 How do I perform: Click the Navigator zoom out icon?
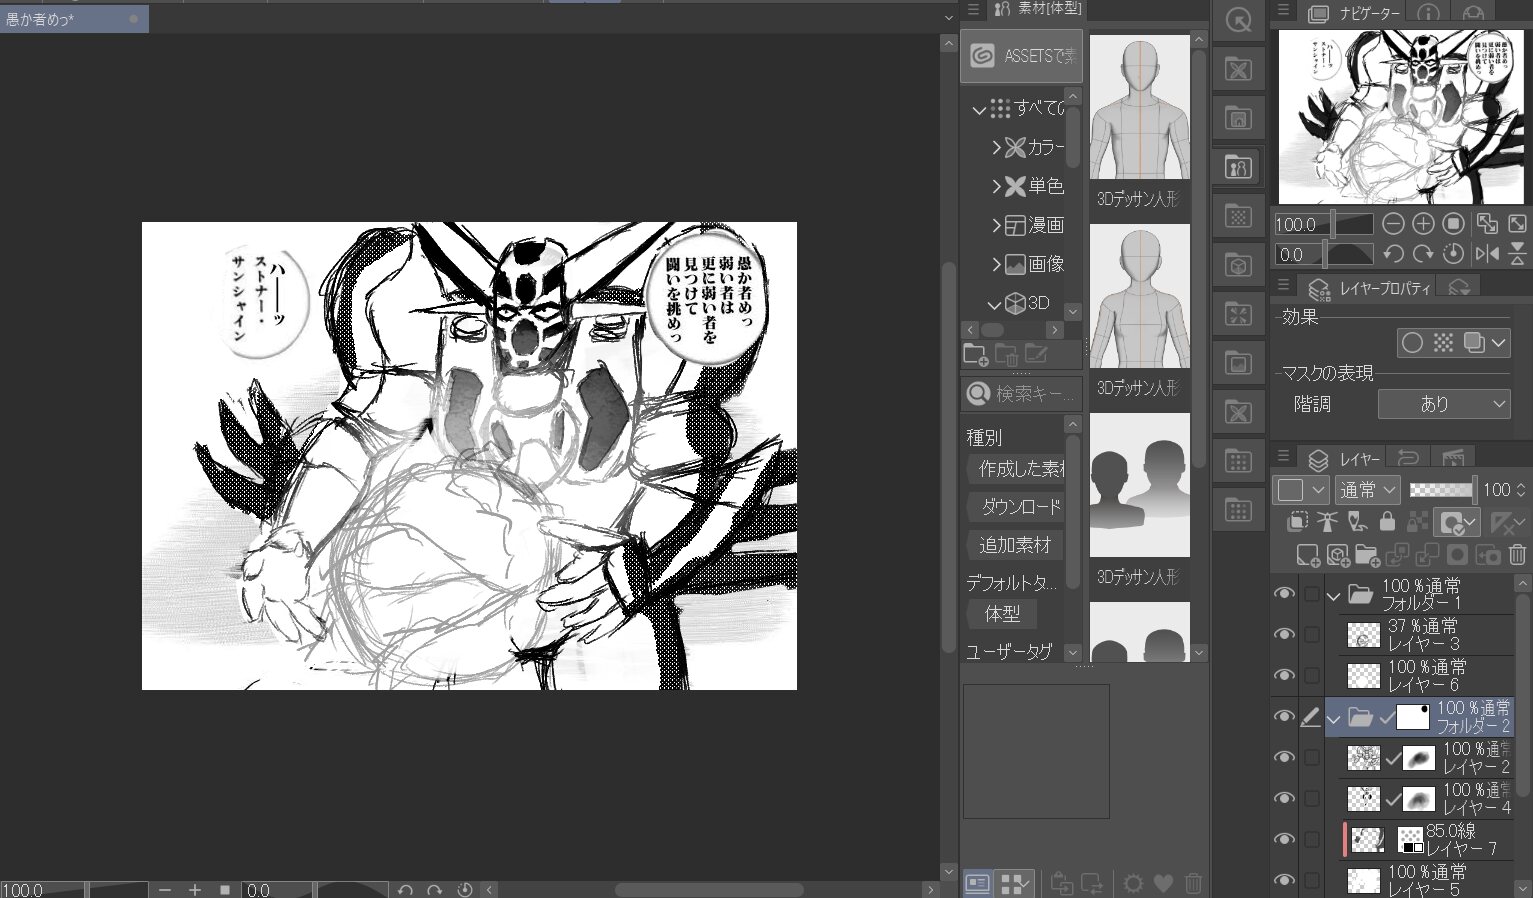tap(1393, 224)
